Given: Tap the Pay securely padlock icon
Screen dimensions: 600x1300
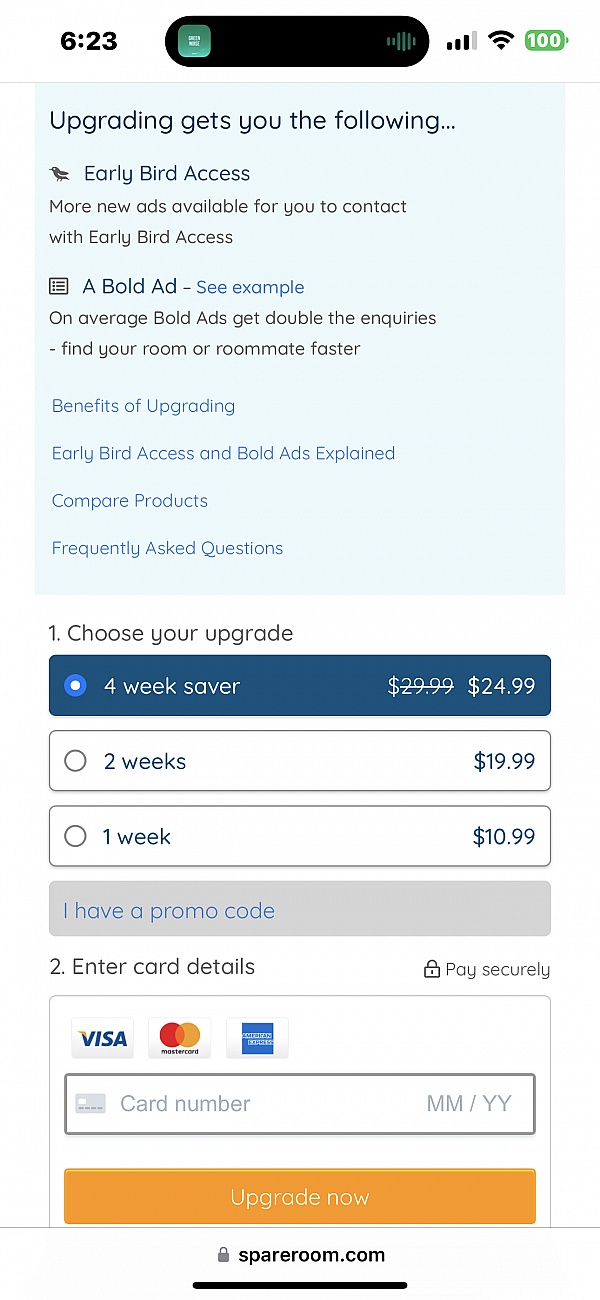Looking at the screenshot, I should [432, 969].
